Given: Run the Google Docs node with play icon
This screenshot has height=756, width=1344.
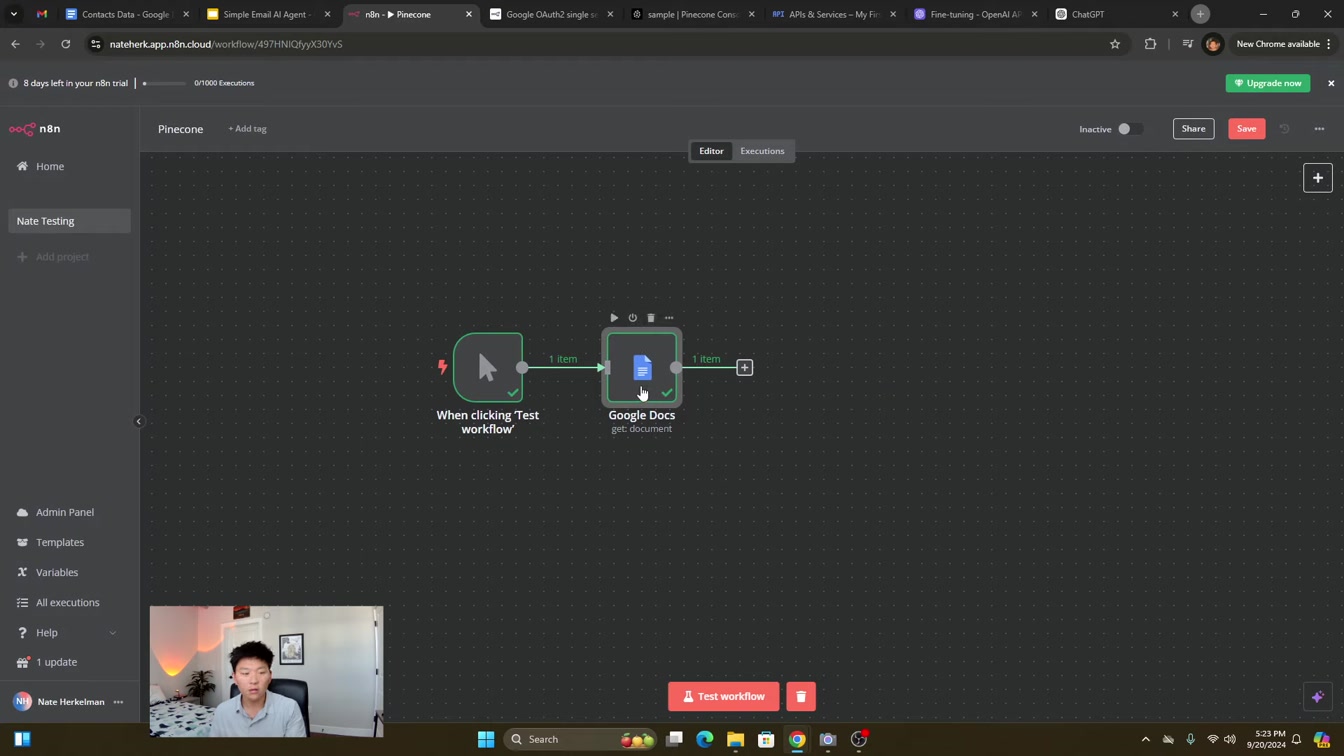Looking at the screenshot, I should pyautogui.click(x=614, y=318).
